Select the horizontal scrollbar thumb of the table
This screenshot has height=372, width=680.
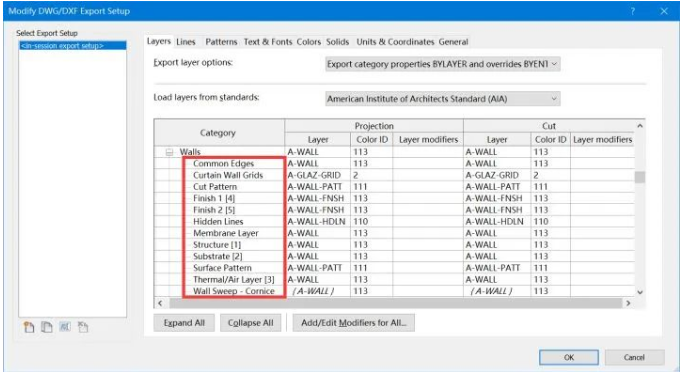(396, 303)
